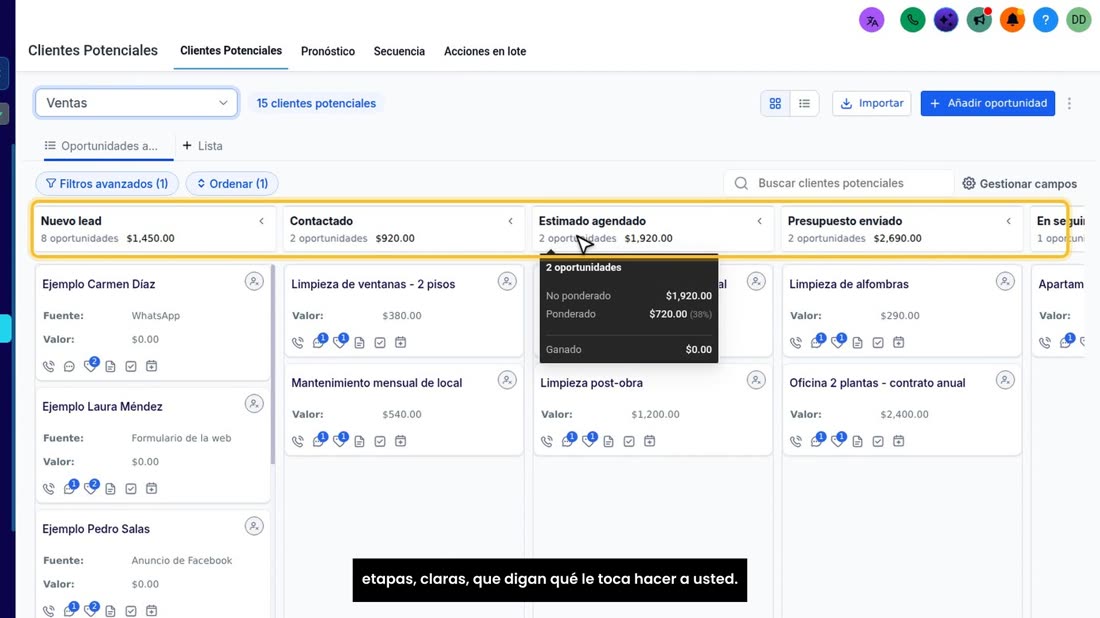
Task: Click the green phone dialer icon
Action: (x=912, y=20)
